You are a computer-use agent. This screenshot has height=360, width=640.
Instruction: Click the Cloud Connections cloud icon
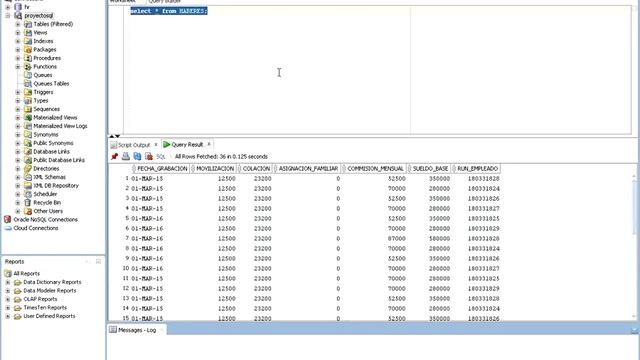pyautogui.click(x=8, y=228)
